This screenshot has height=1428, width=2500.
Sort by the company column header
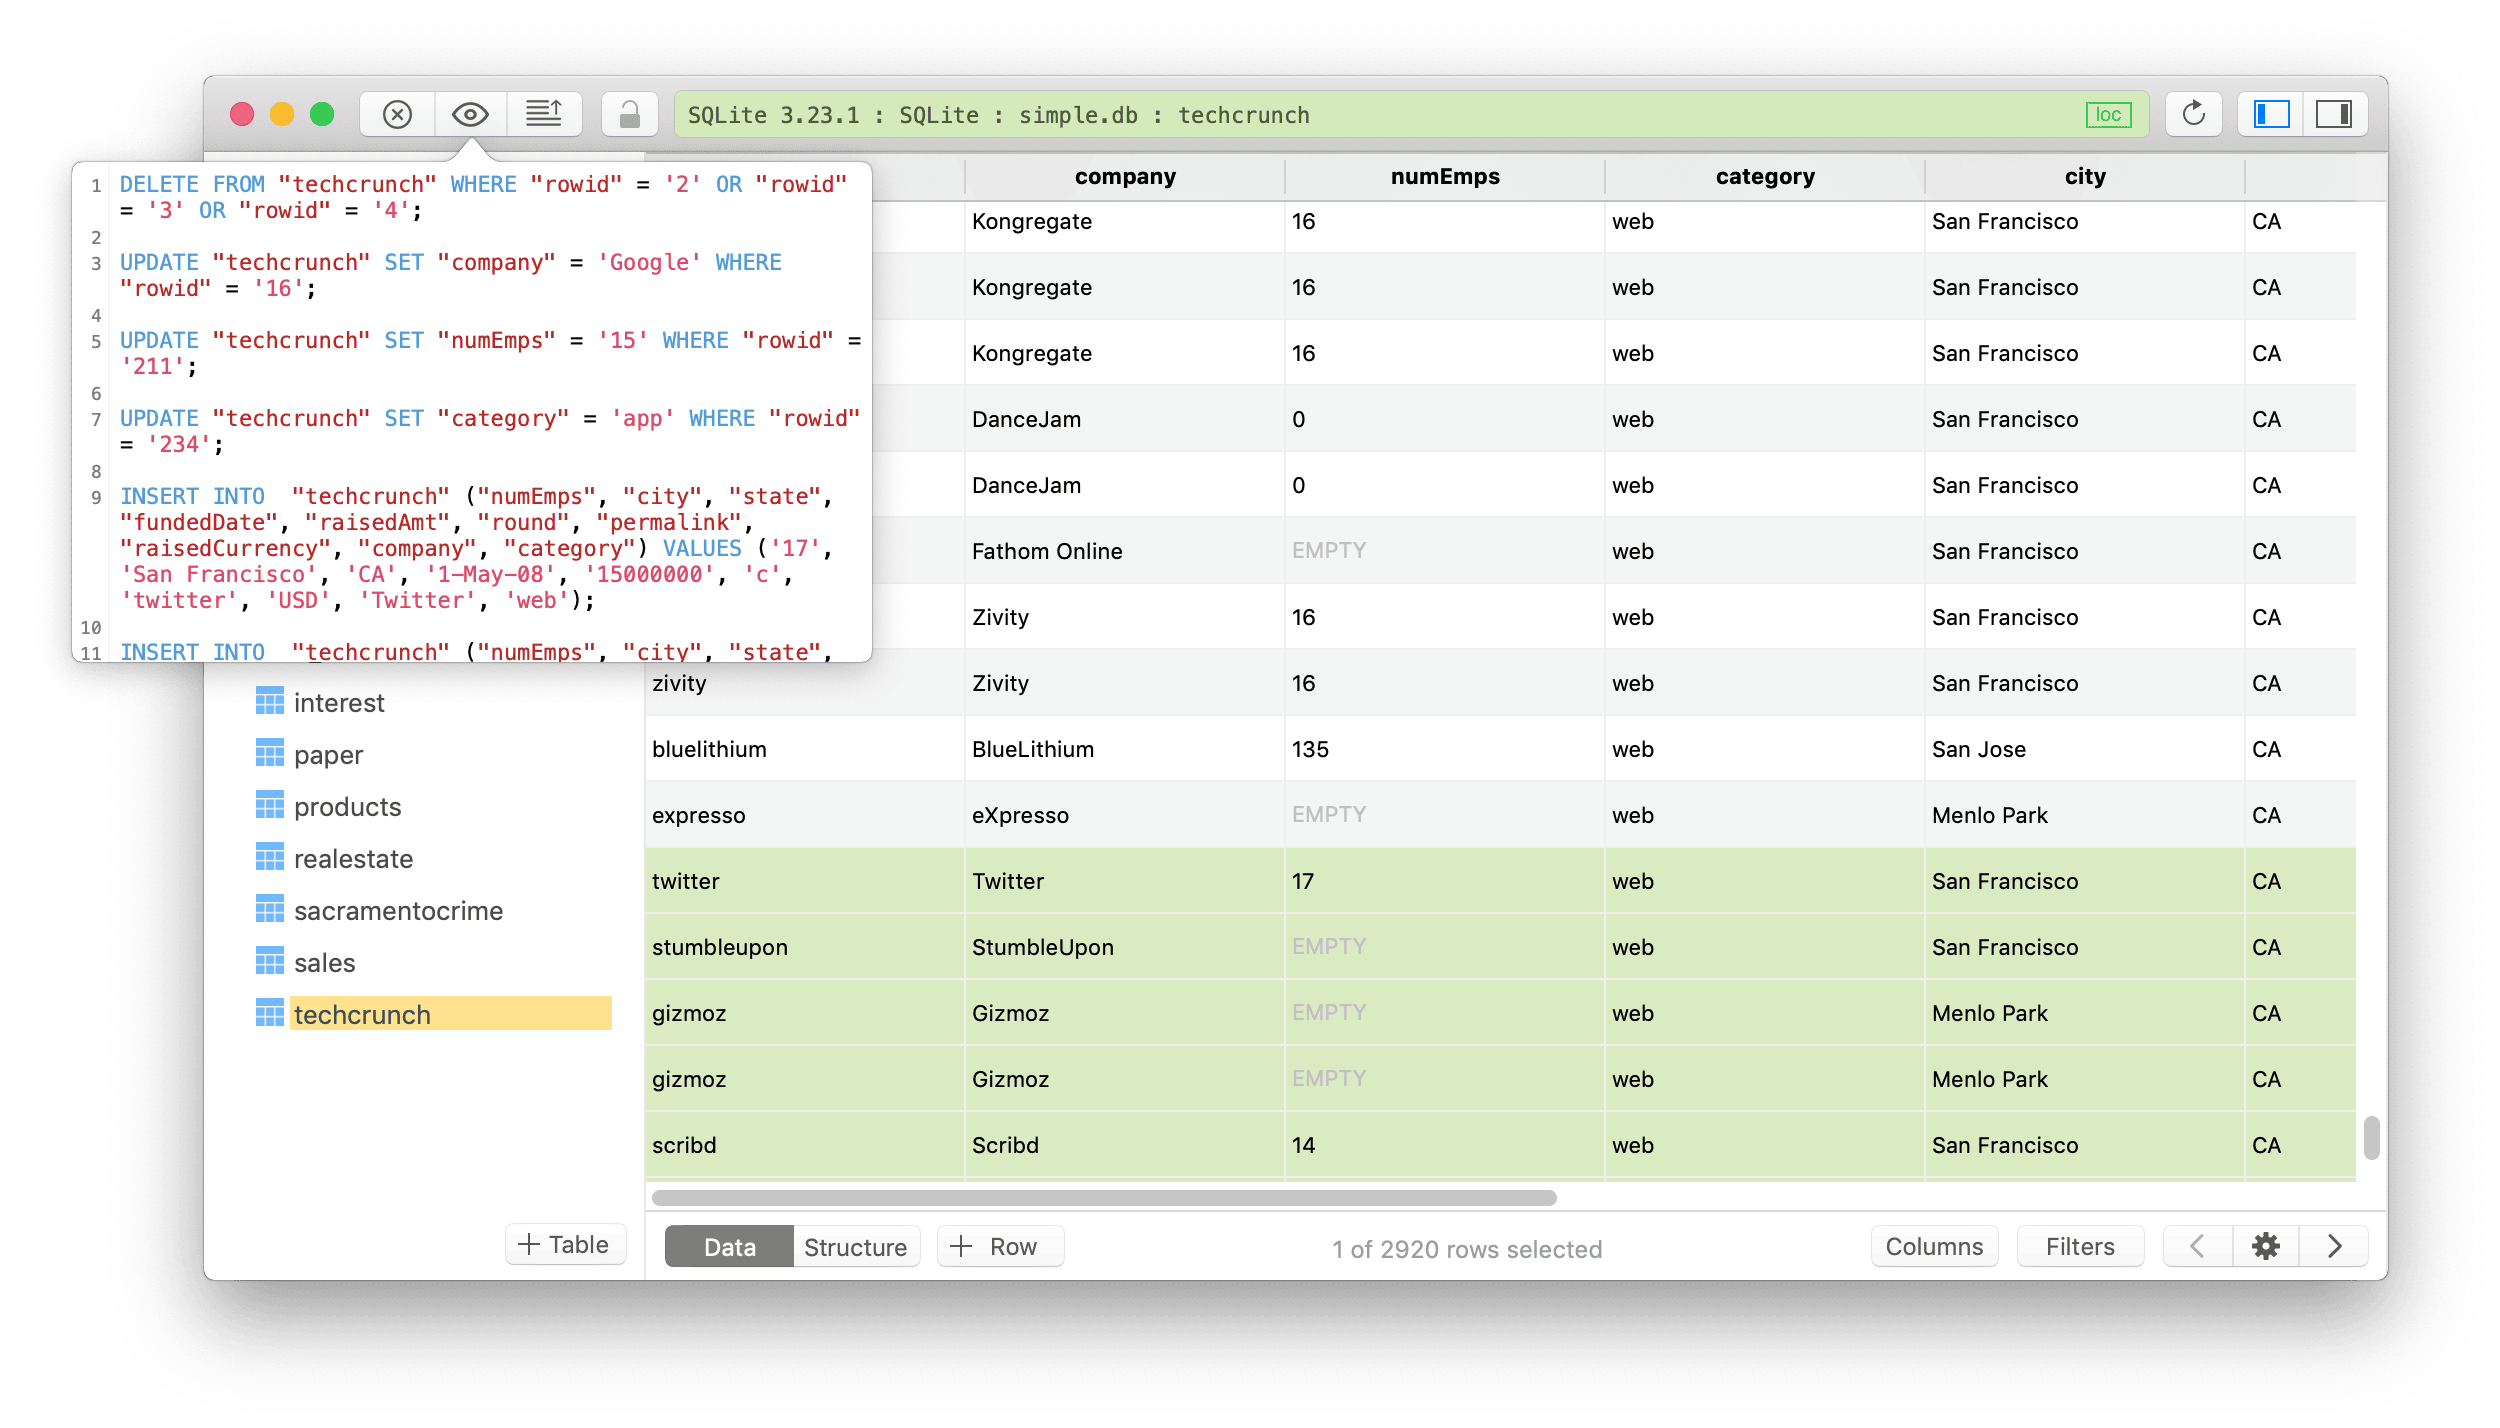[x=1125, y=177]
